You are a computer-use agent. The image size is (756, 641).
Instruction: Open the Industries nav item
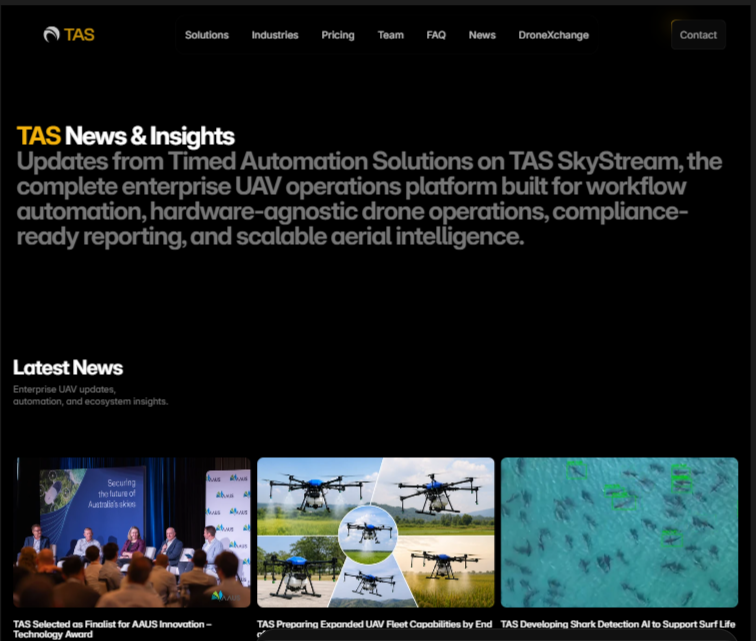(x=275, y=35)
